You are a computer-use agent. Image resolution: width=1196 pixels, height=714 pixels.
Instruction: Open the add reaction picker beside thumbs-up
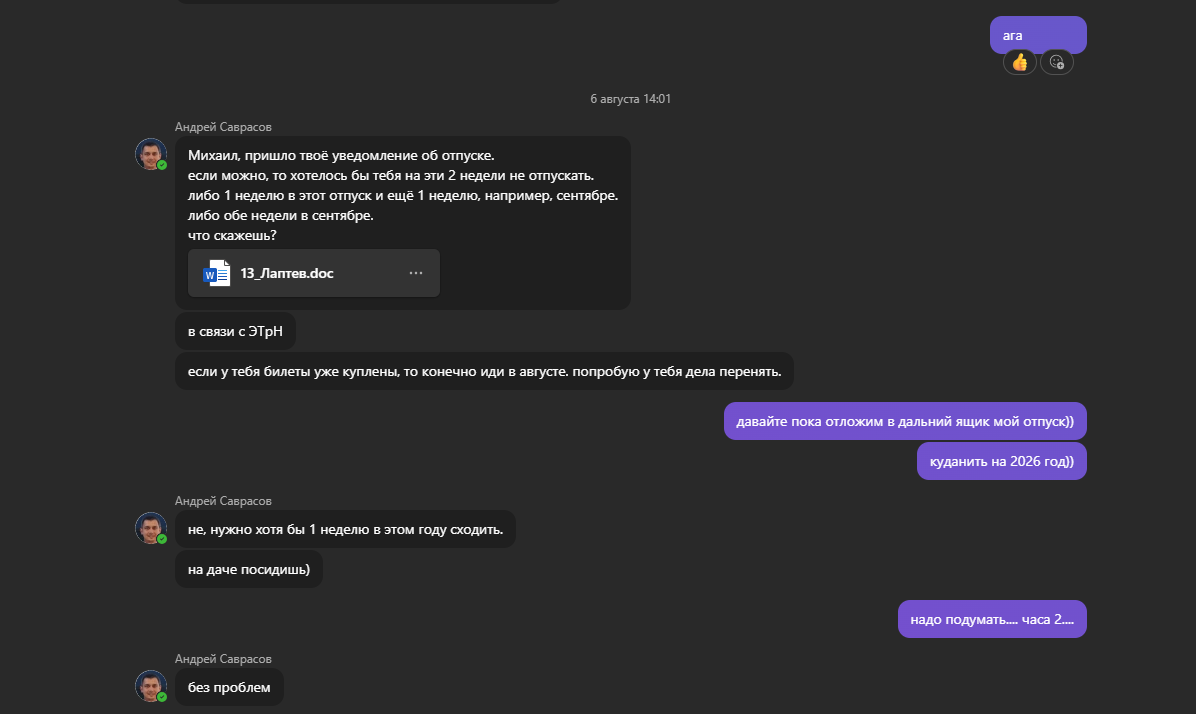(x=1056, y=62)
